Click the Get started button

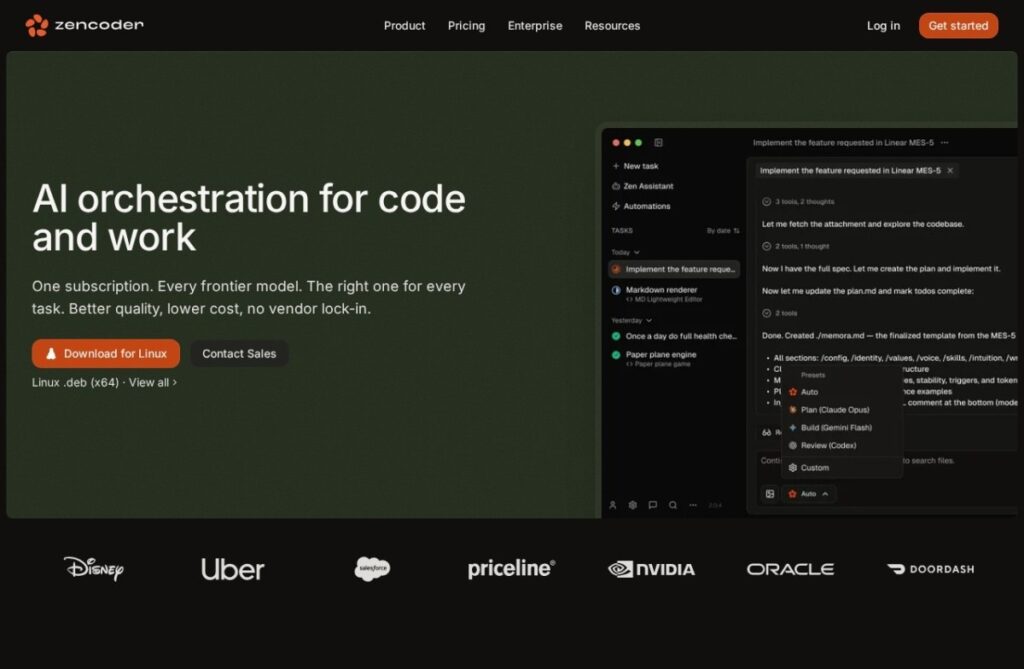click(x=958, y=25)
